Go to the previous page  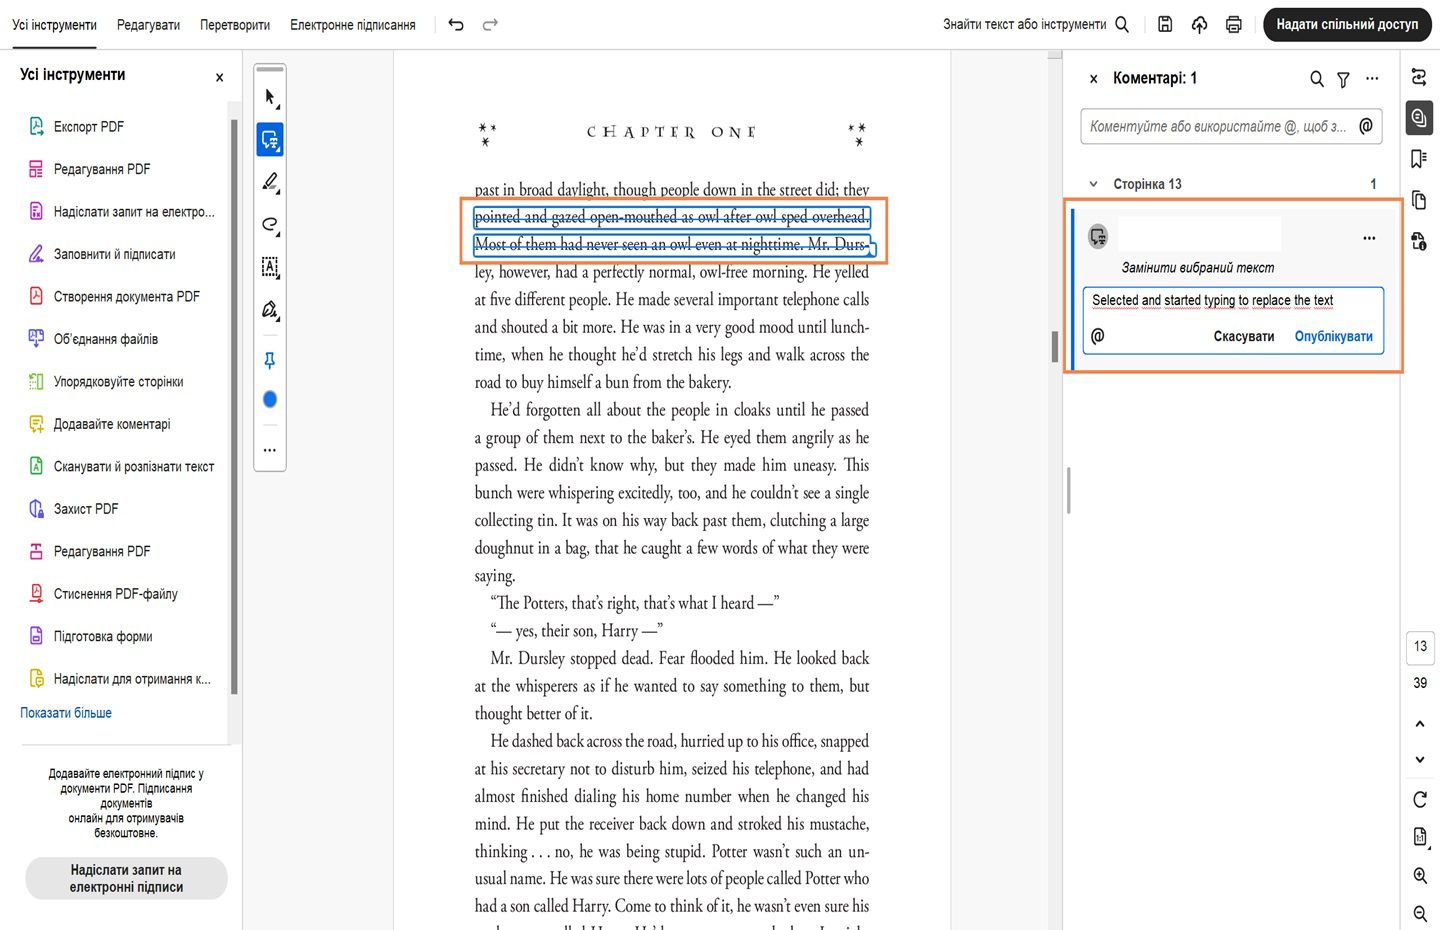pyautogui.click(x=1420, y=724)
